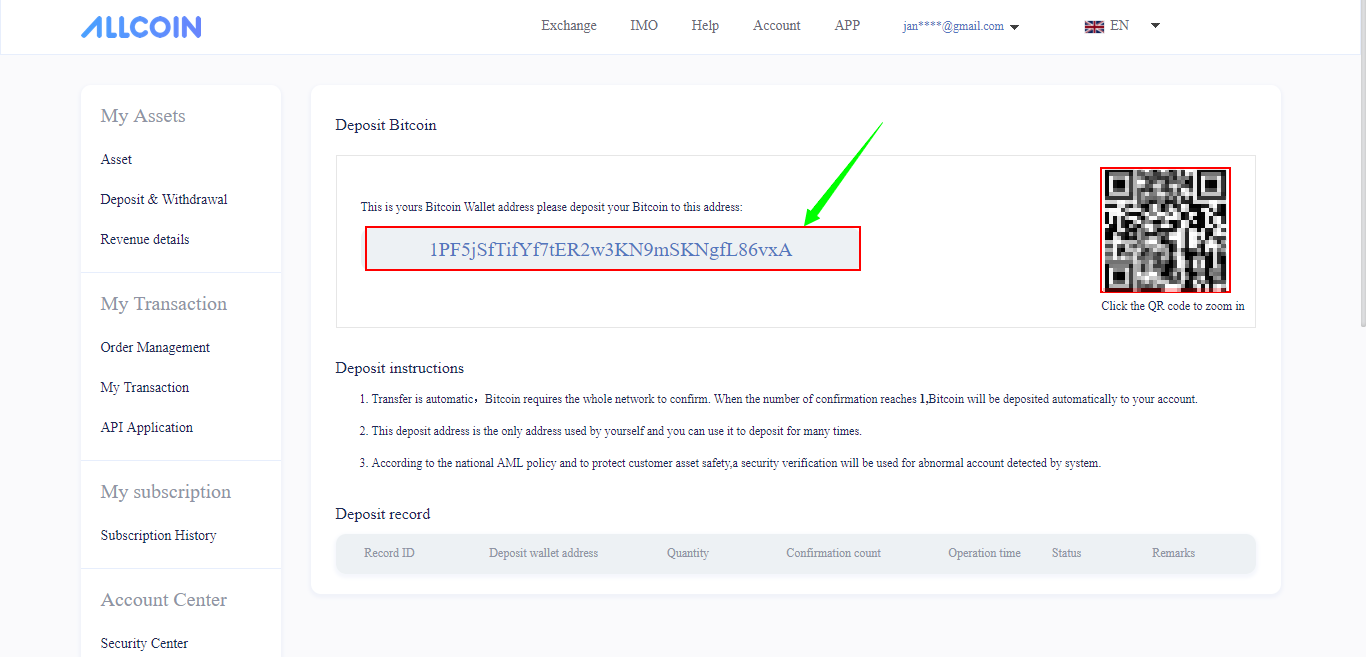Expand the EN language dropdown arrow
This screenshot has height=657, width=1366.
click(x=1155, y=26)
